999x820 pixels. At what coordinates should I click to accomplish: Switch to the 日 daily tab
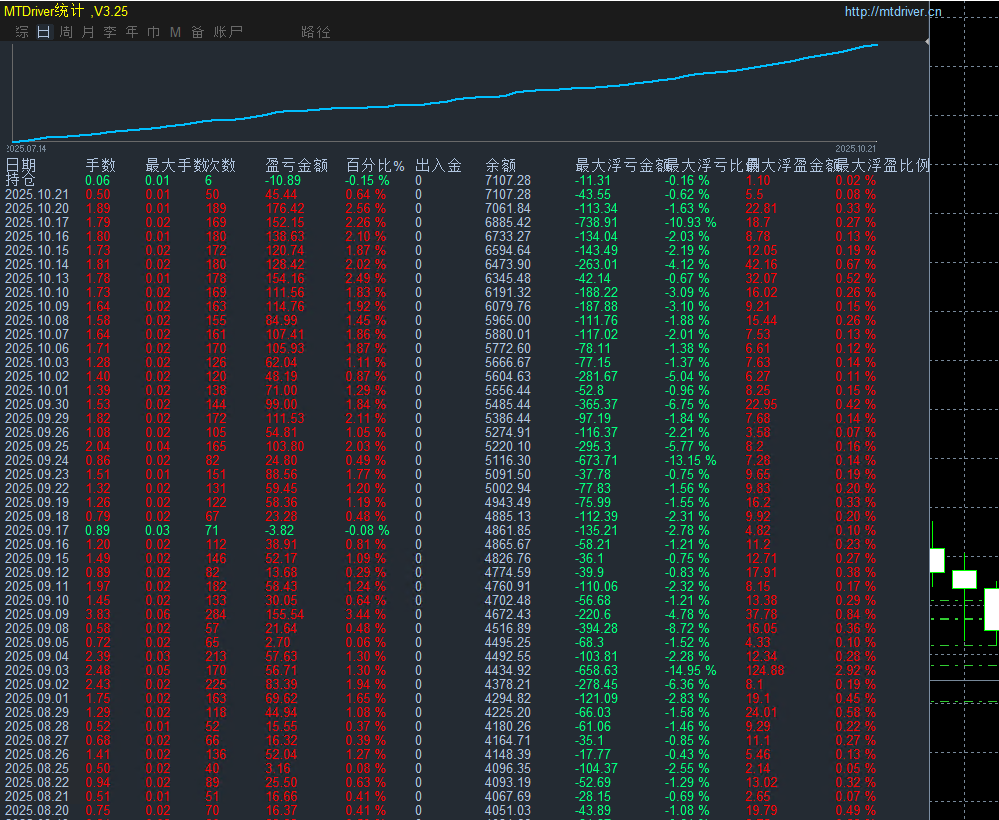43,32
